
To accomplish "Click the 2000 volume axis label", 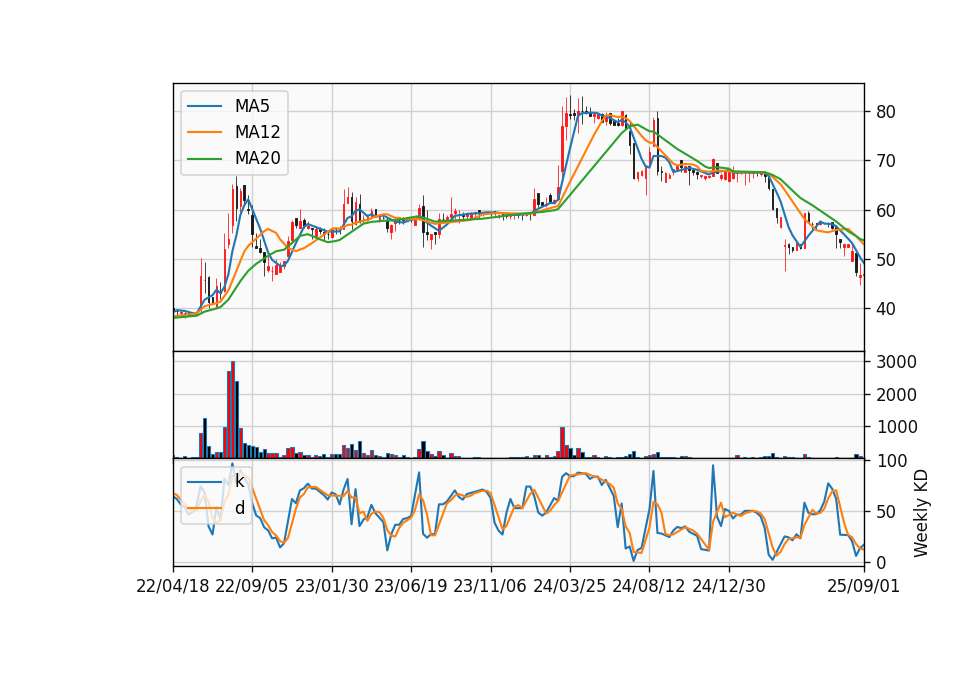I will click(896, 395).
